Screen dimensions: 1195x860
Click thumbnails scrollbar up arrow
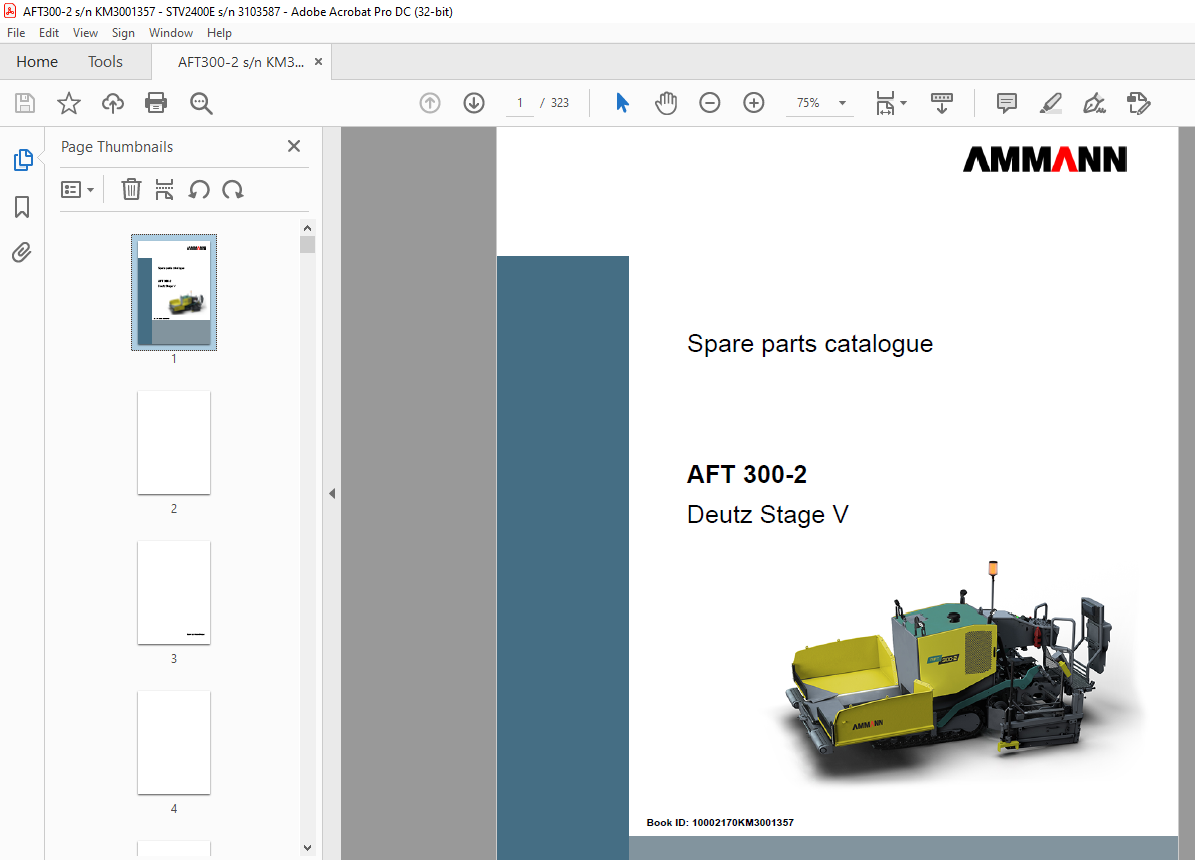307,228
